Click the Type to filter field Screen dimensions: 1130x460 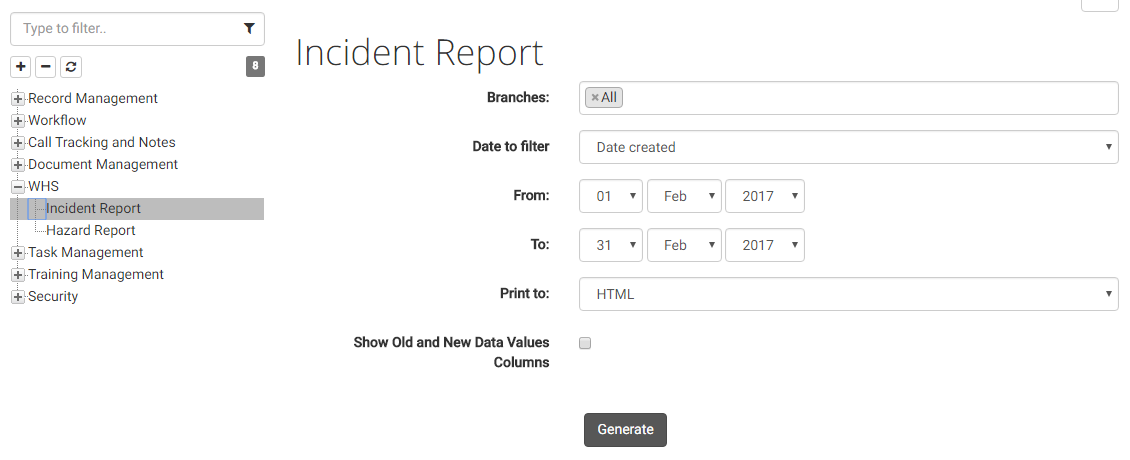click(x=137, y=29)
